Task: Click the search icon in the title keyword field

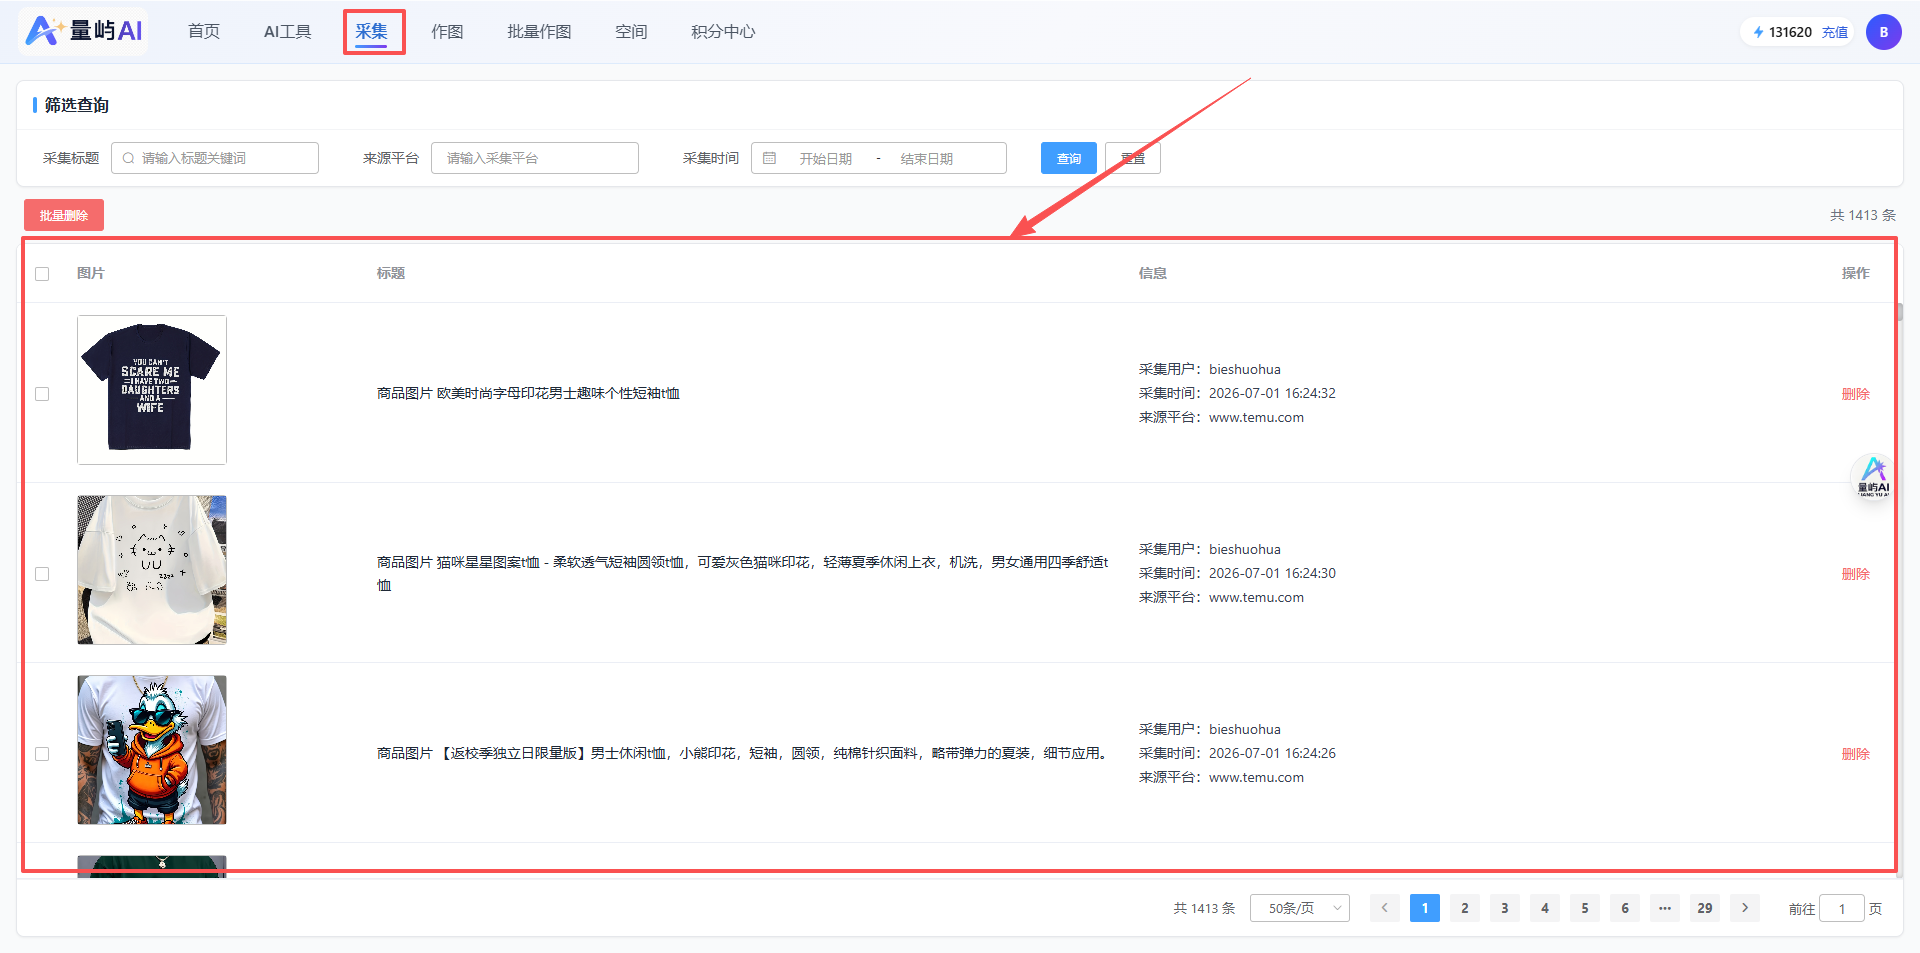Action: tap(128, 158)
